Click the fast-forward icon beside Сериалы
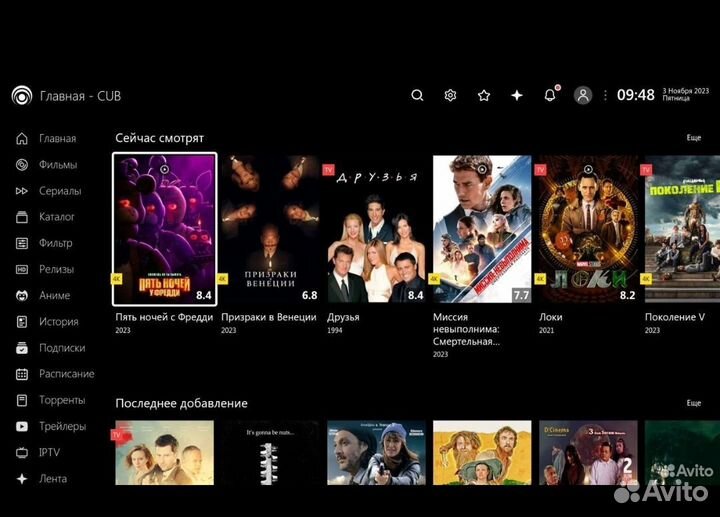720x517 pixels. pos(22,191)
